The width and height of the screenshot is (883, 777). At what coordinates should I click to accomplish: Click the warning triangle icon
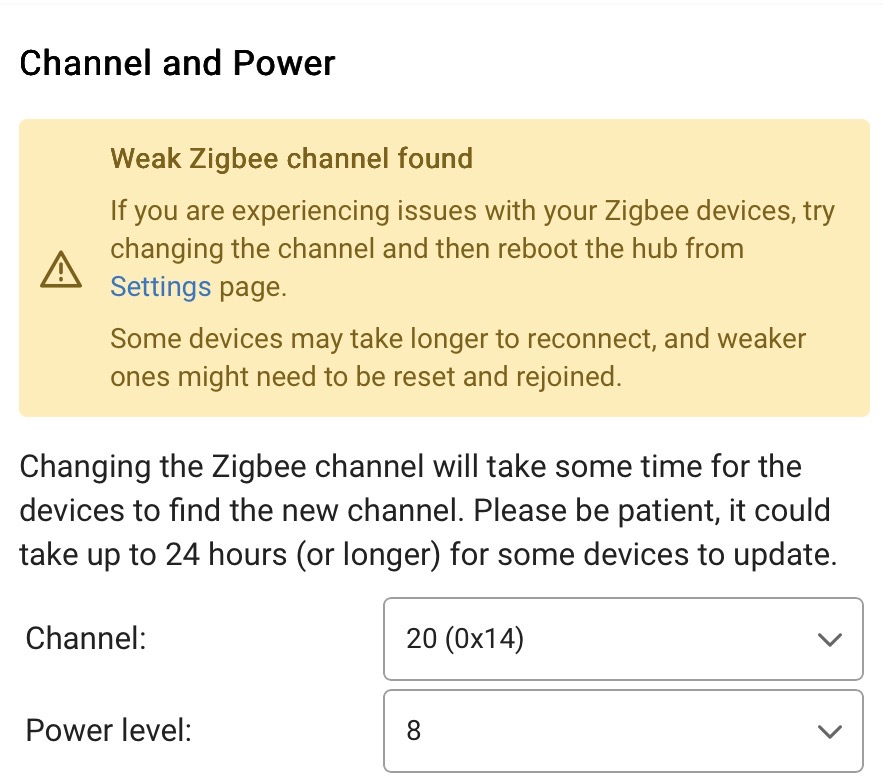click(61, 268)
